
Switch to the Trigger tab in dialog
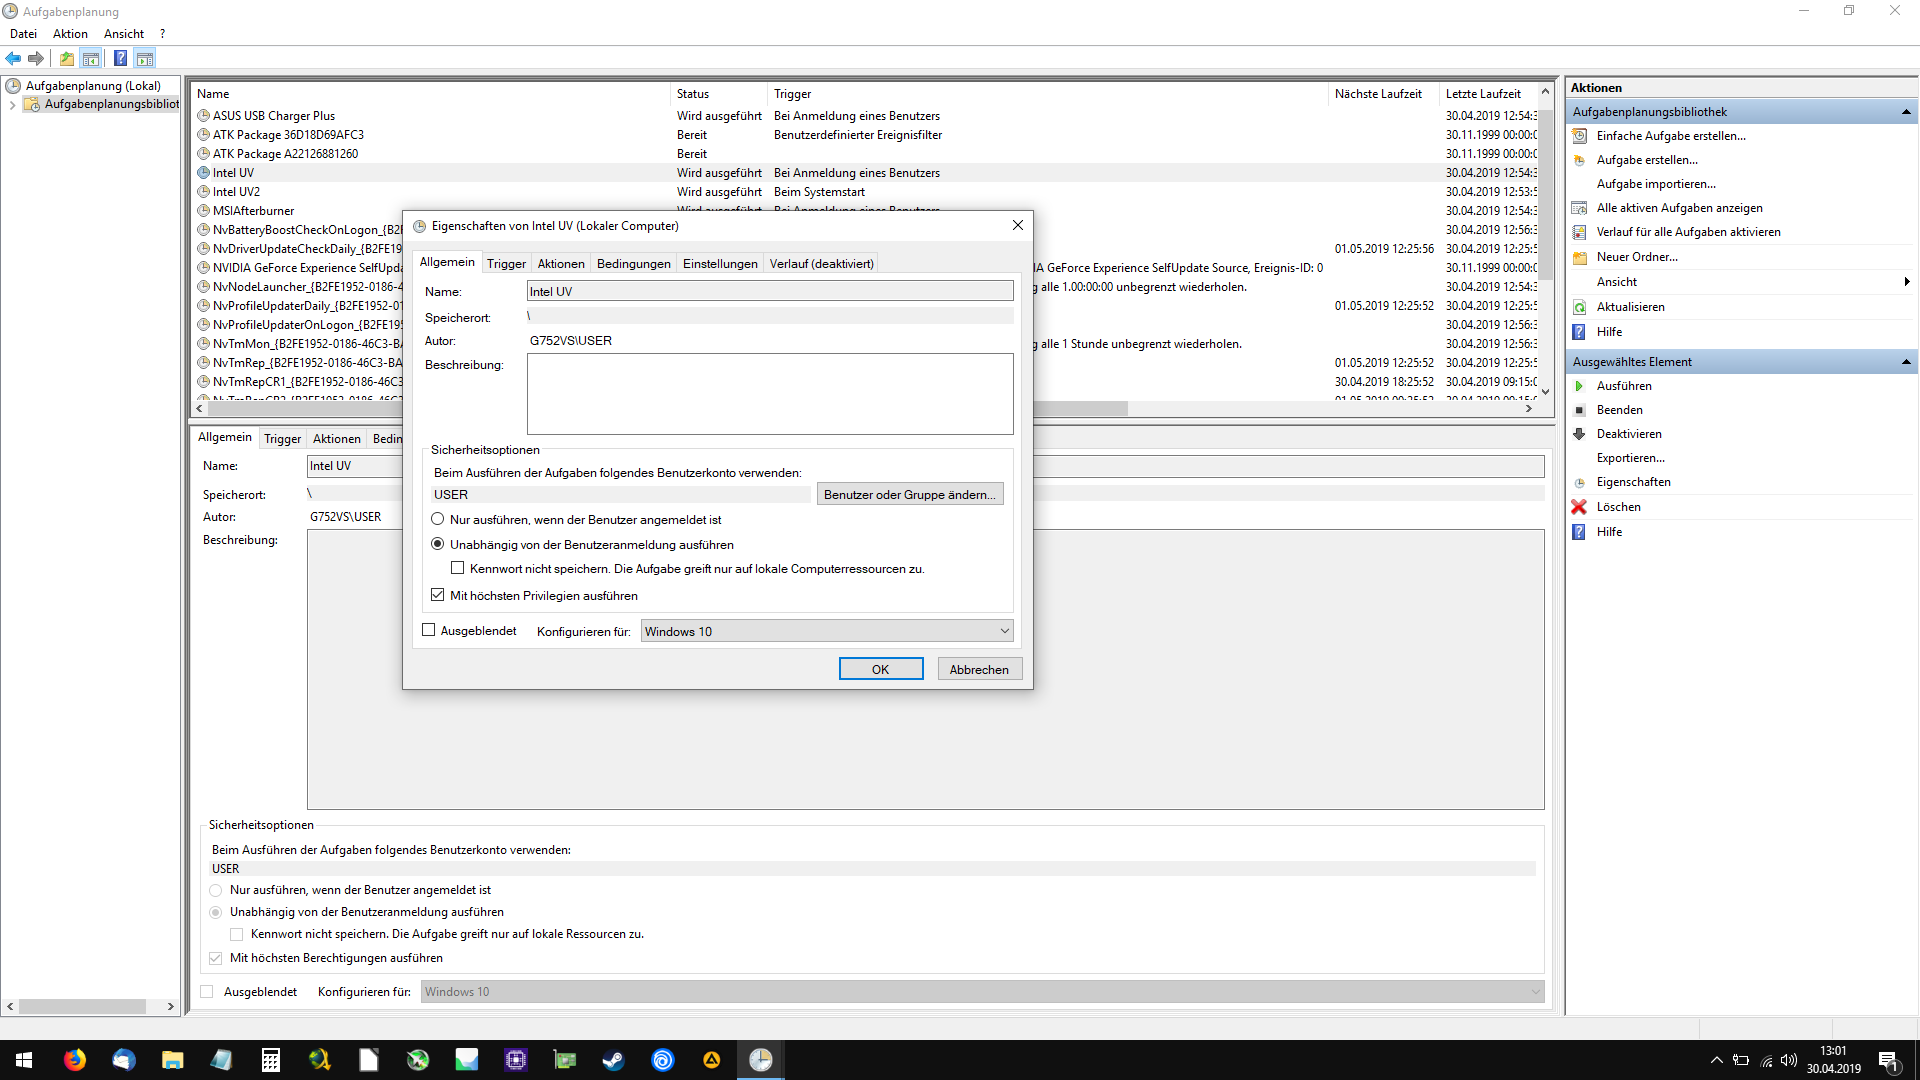click(506, 264)
